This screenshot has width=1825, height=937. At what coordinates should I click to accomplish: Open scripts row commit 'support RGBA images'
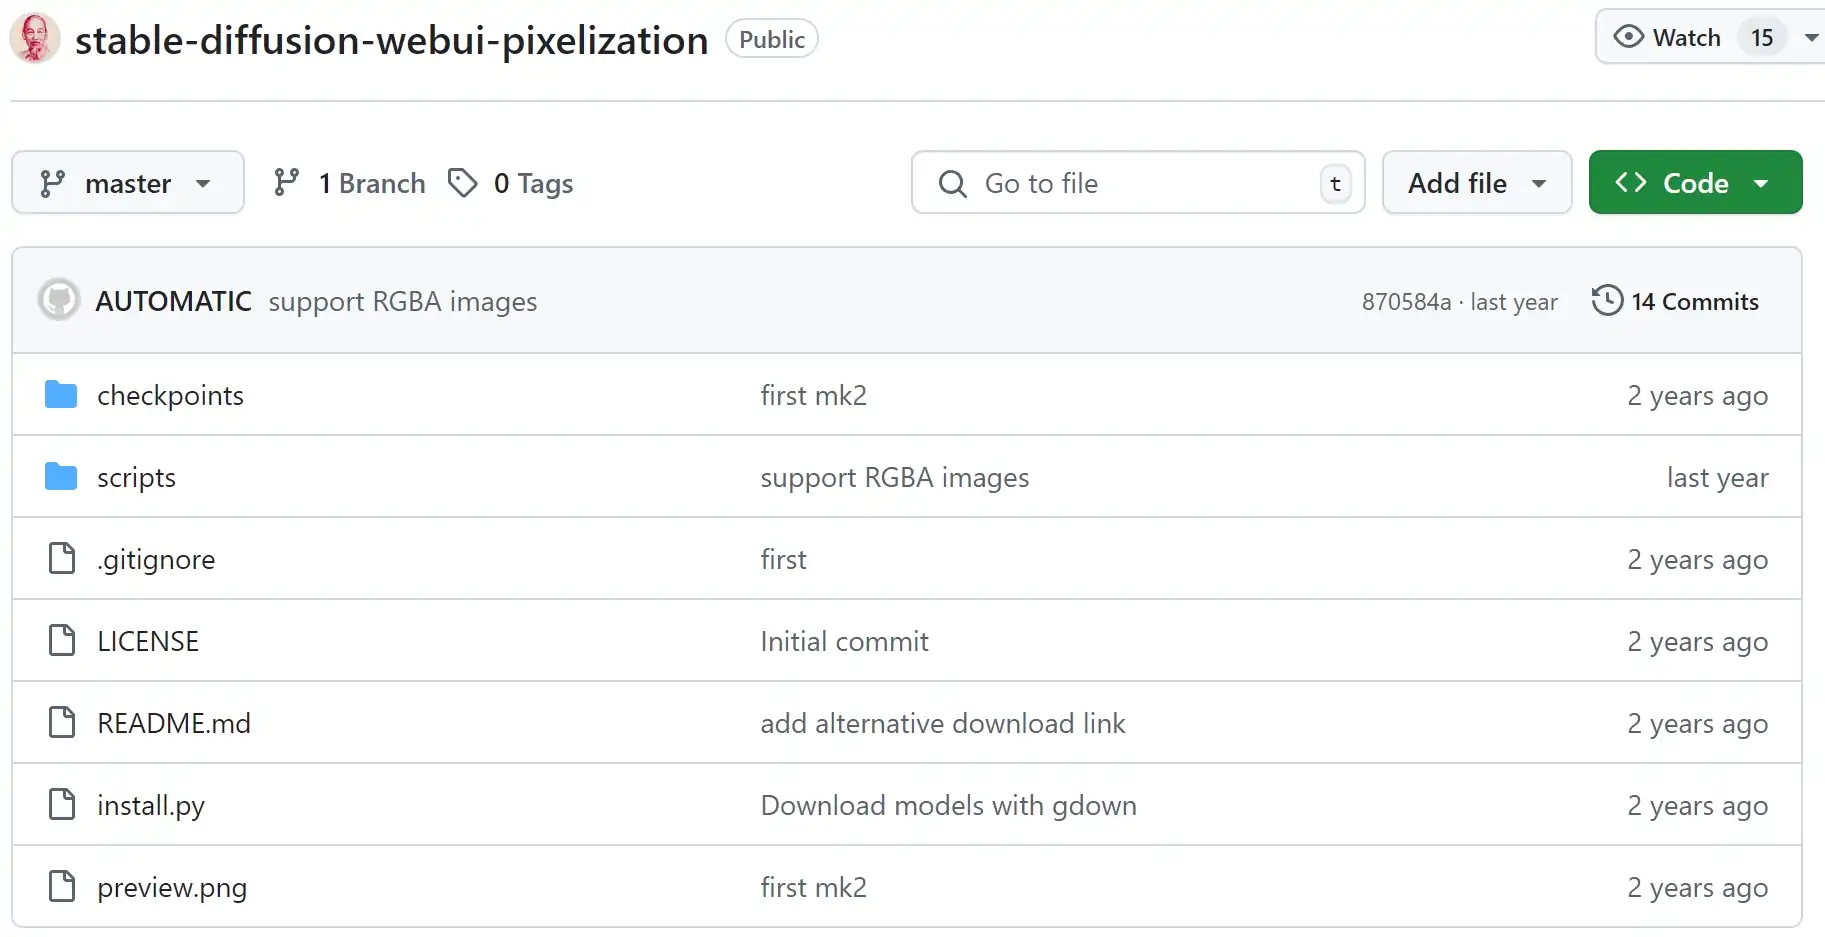point(894,478)
